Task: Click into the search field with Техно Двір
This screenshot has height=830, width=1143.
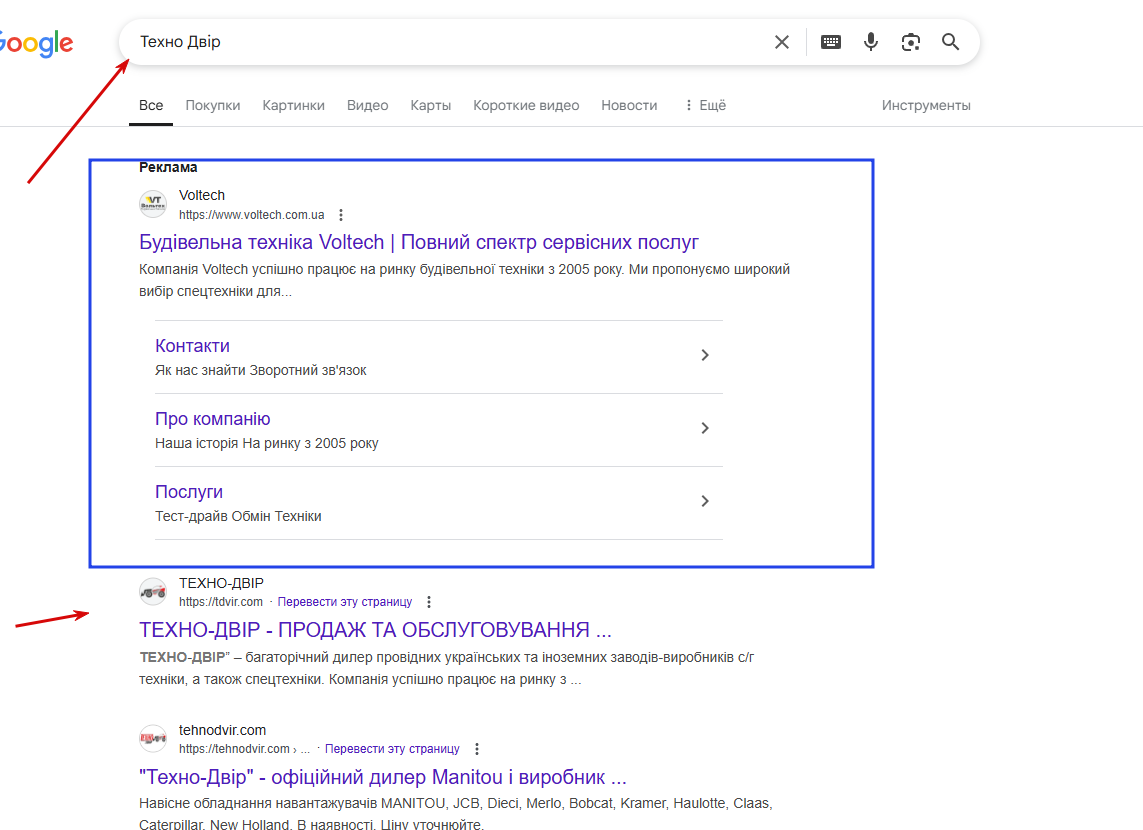Action: coord(452,42)
